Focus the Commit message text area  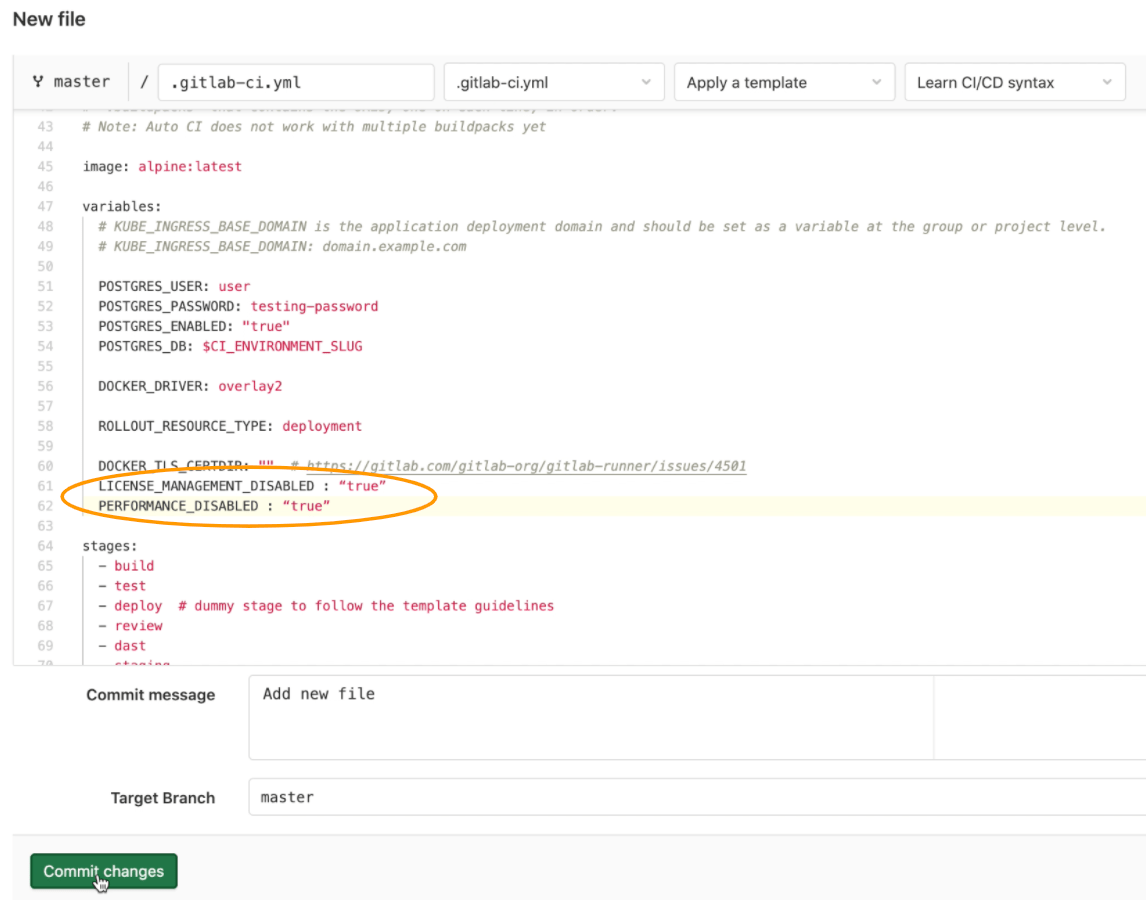[x=590, y=717]
